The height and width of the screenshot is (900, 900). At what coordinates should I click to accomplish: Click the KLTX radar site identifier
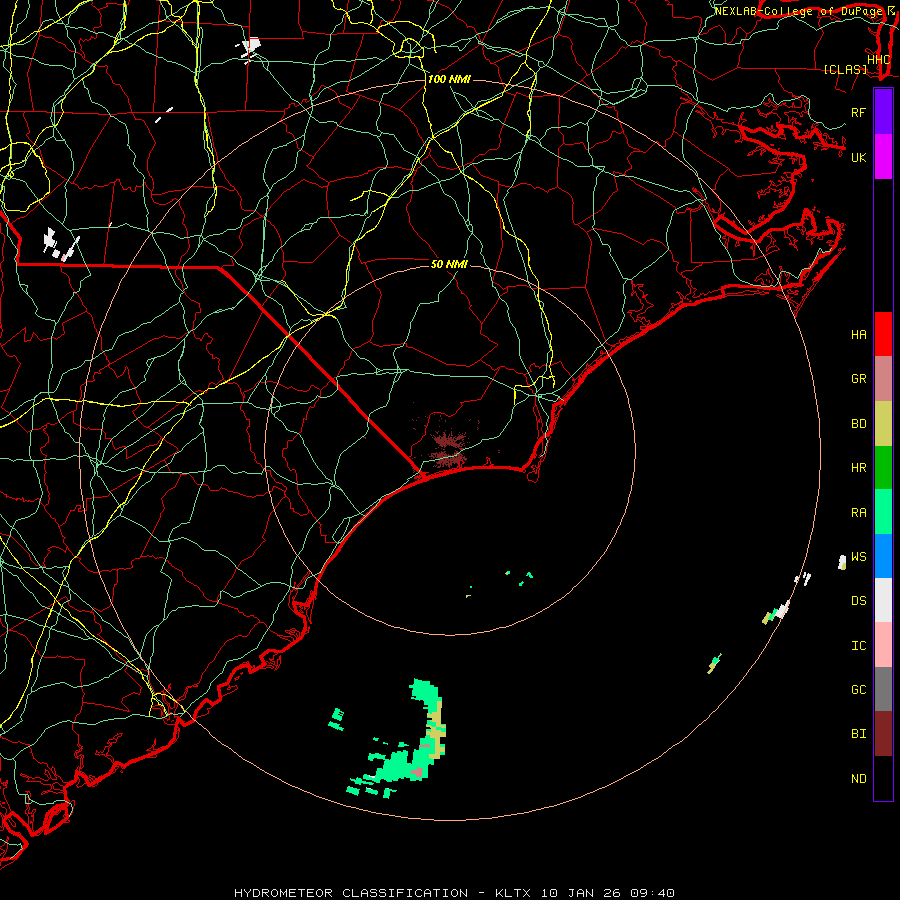[513, 893]
